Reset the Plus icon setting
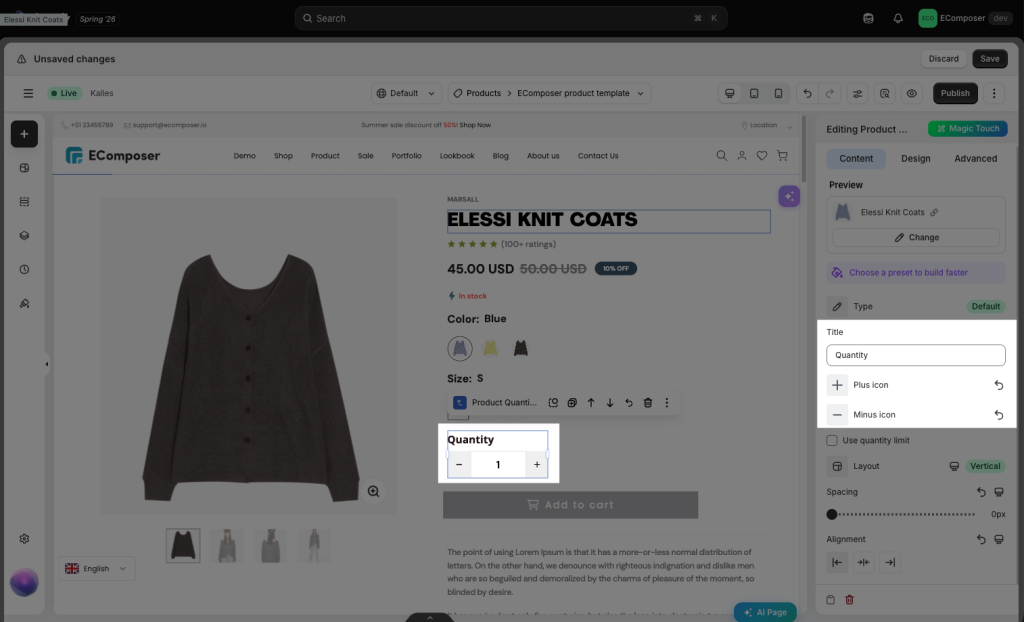 (999, 385)
